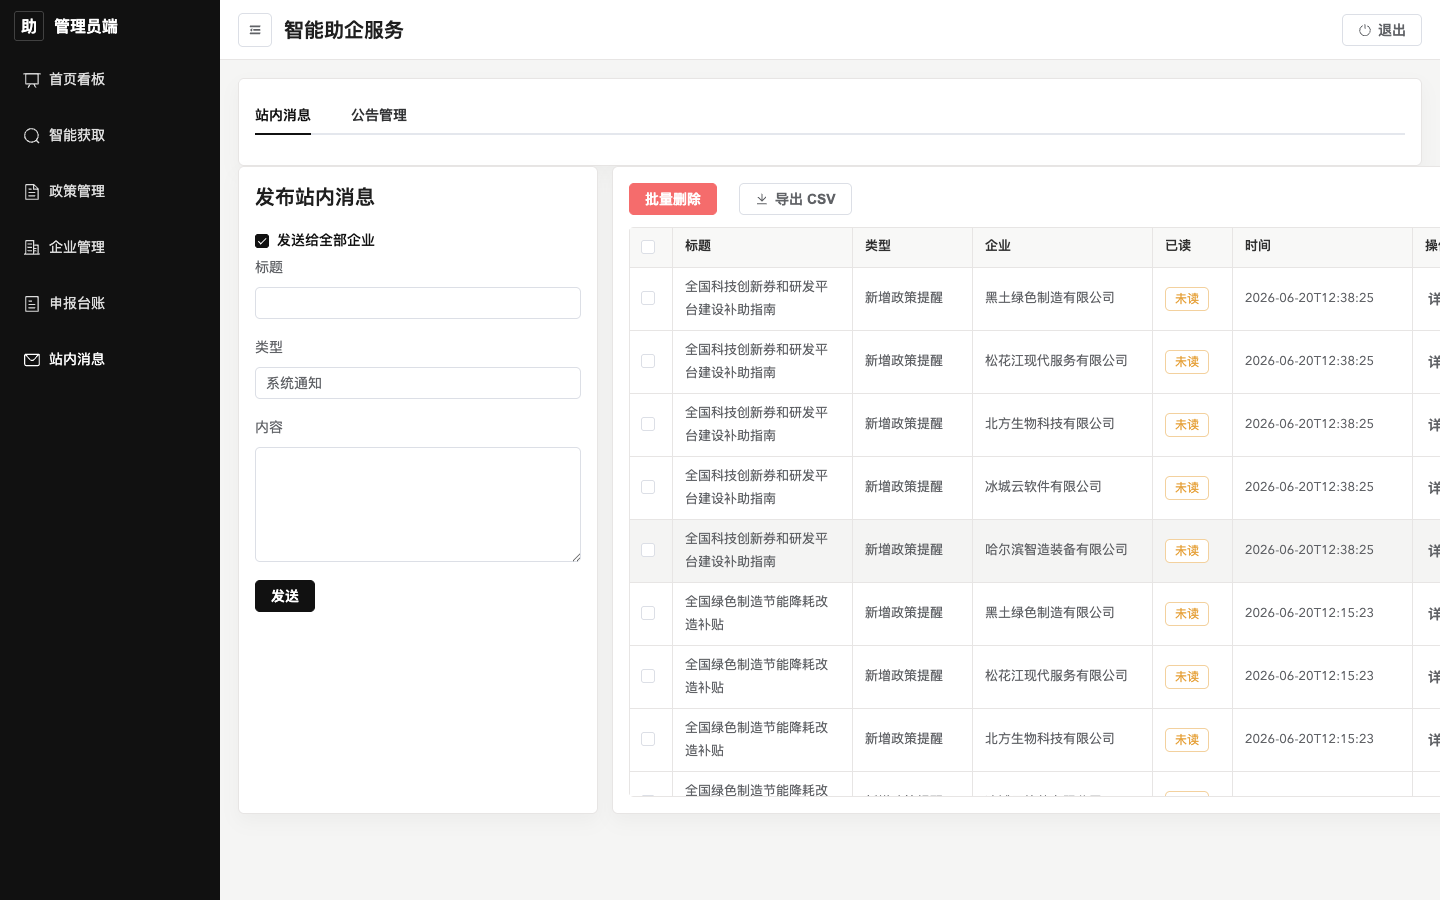
Task: Collapse the sidebar with the hamburger icon
Action: pos(255,30)
